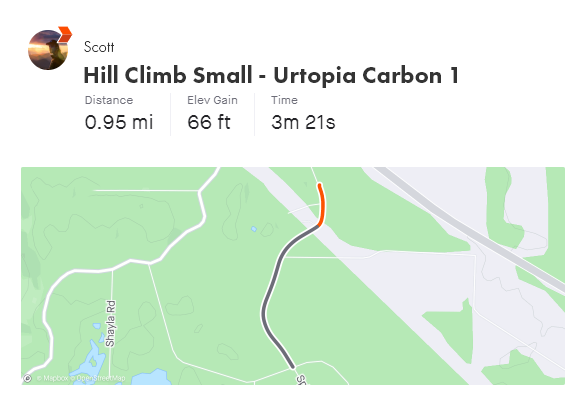
Task: Click the orange Strava chevron badge
Action: click(65, 34)
